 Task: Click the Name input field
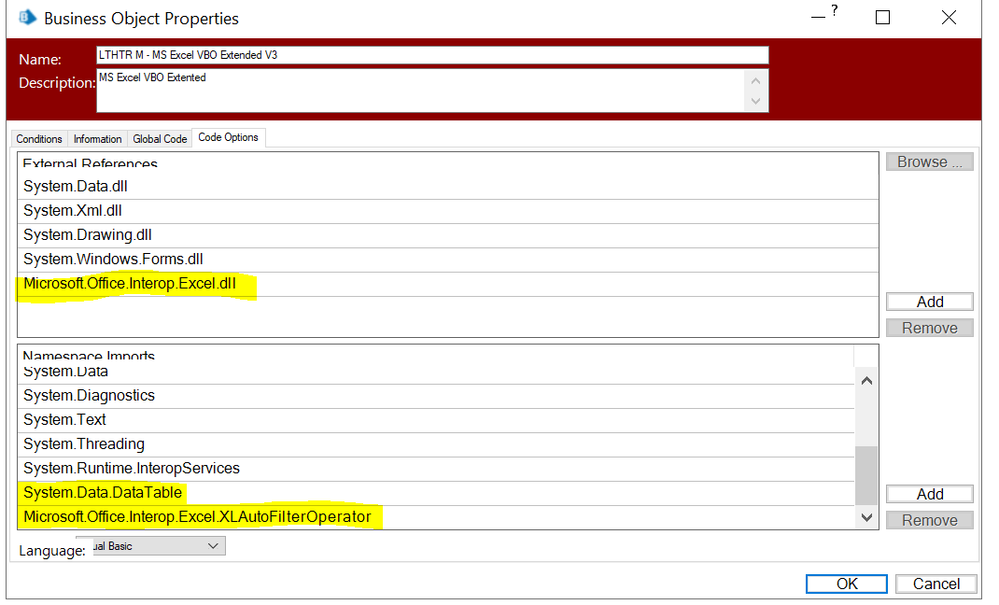point(432,55)
